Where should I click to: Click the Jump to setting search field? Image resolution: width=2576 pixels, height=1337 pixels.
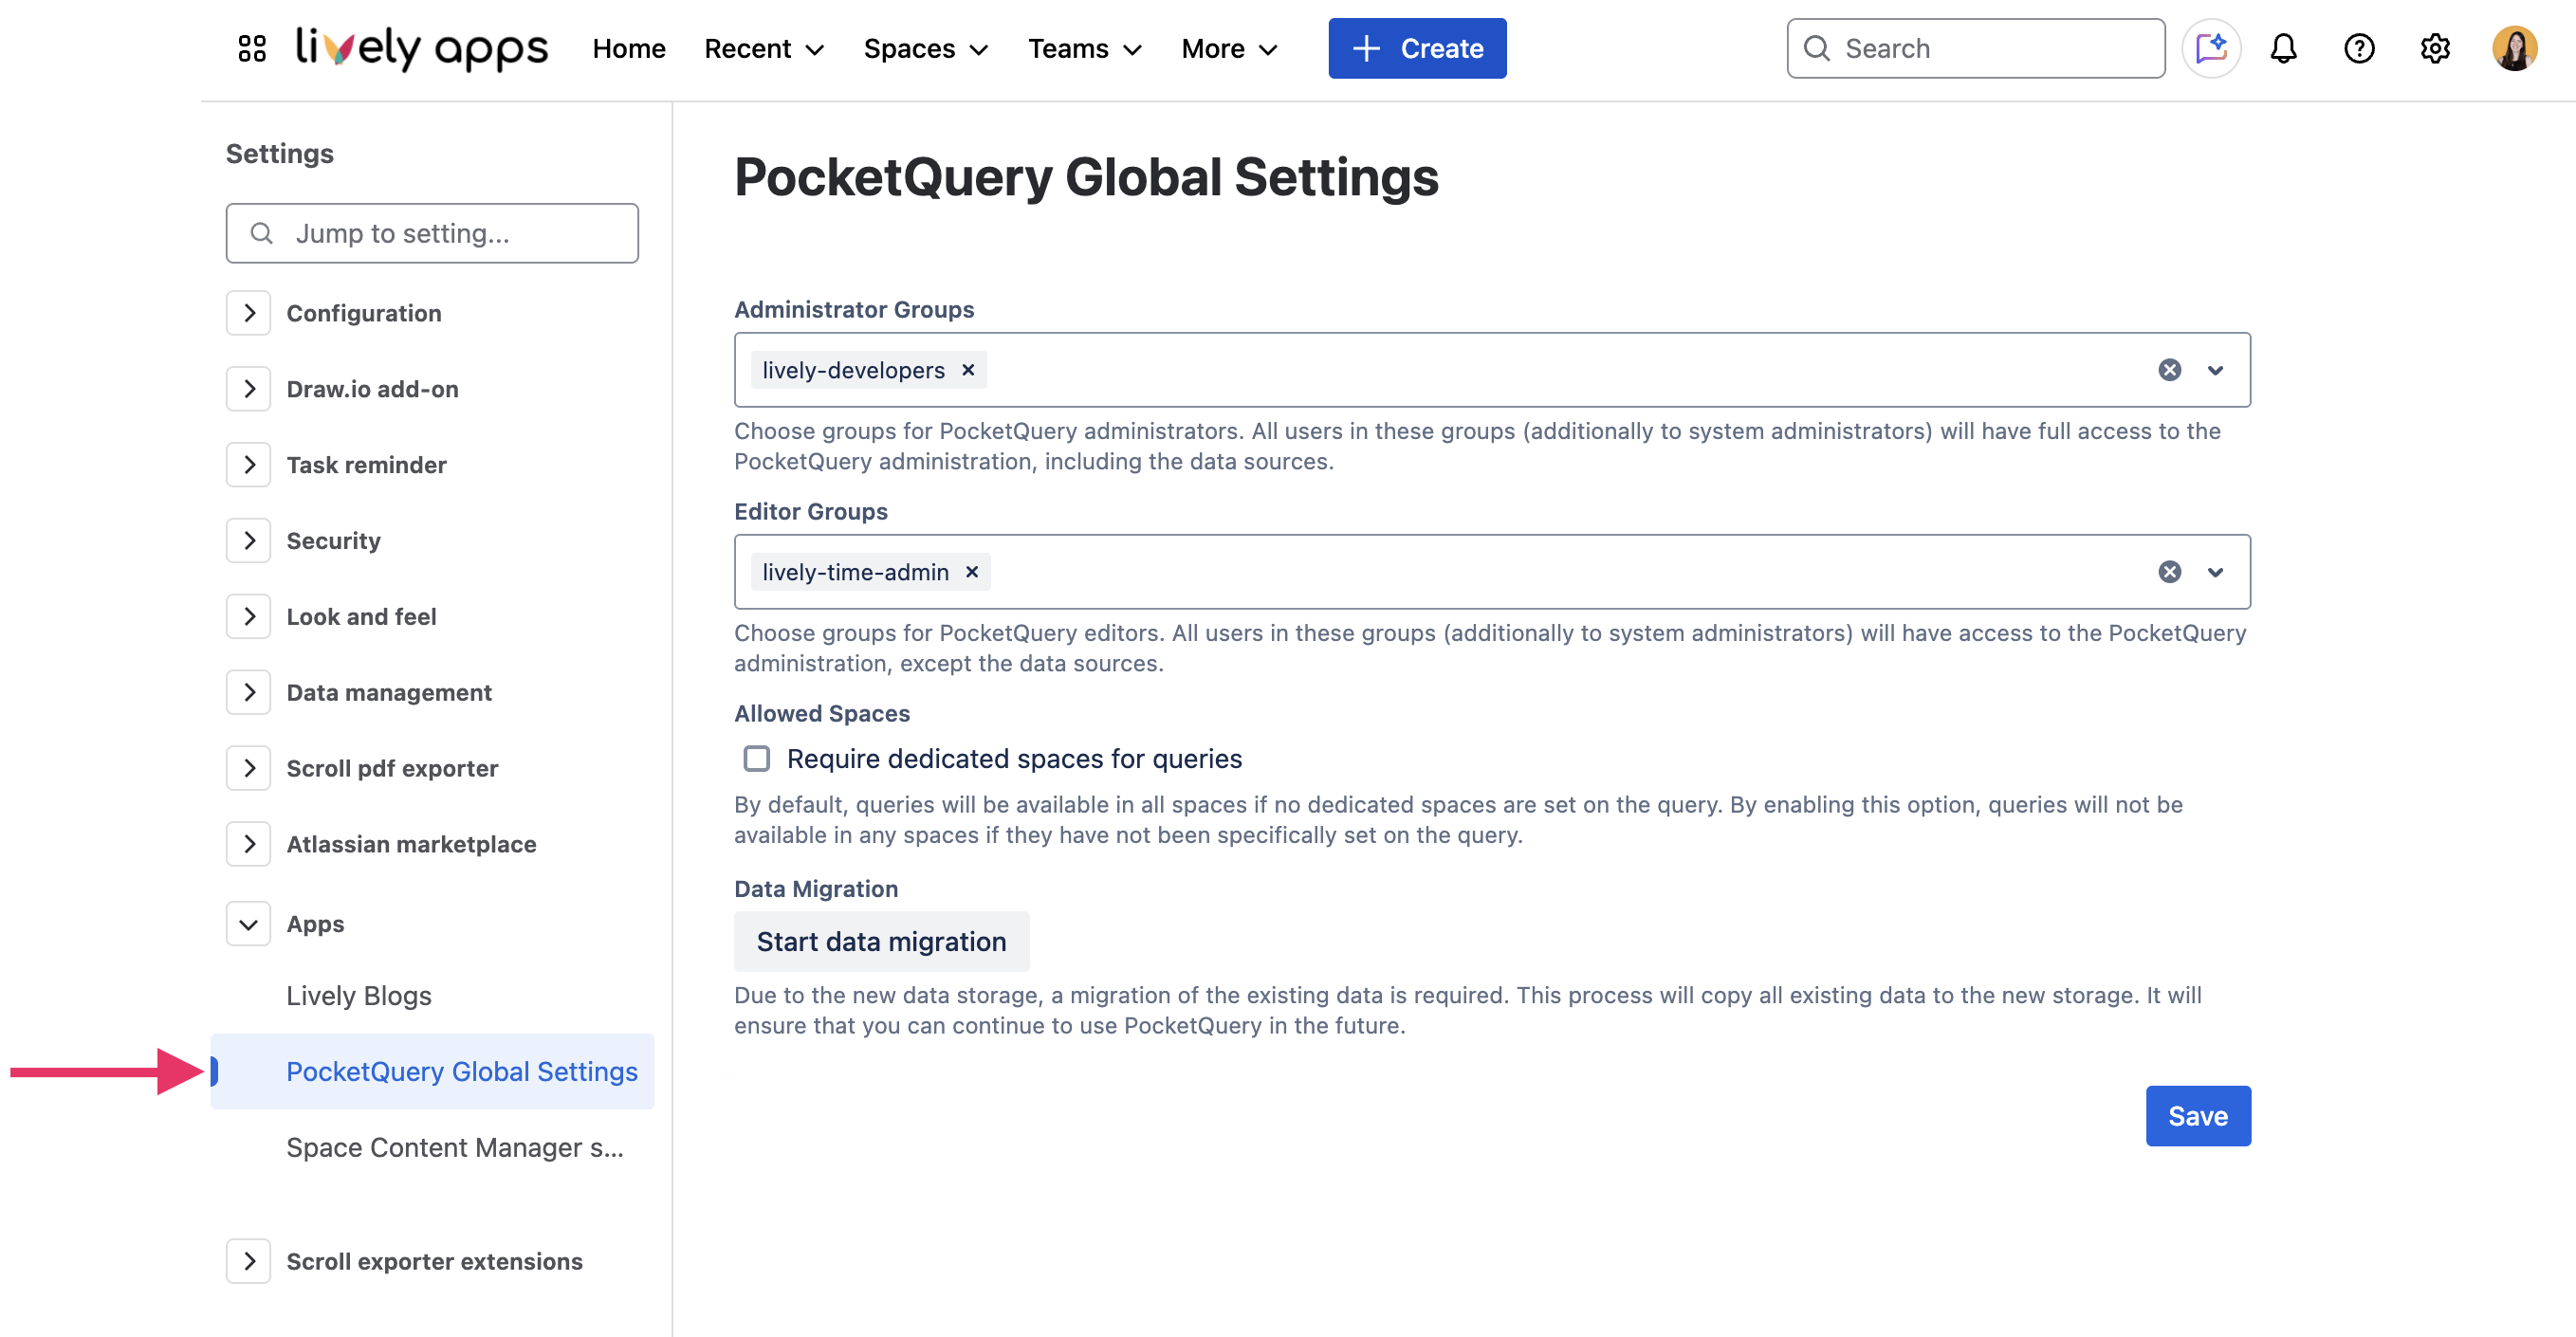(431, 233)
